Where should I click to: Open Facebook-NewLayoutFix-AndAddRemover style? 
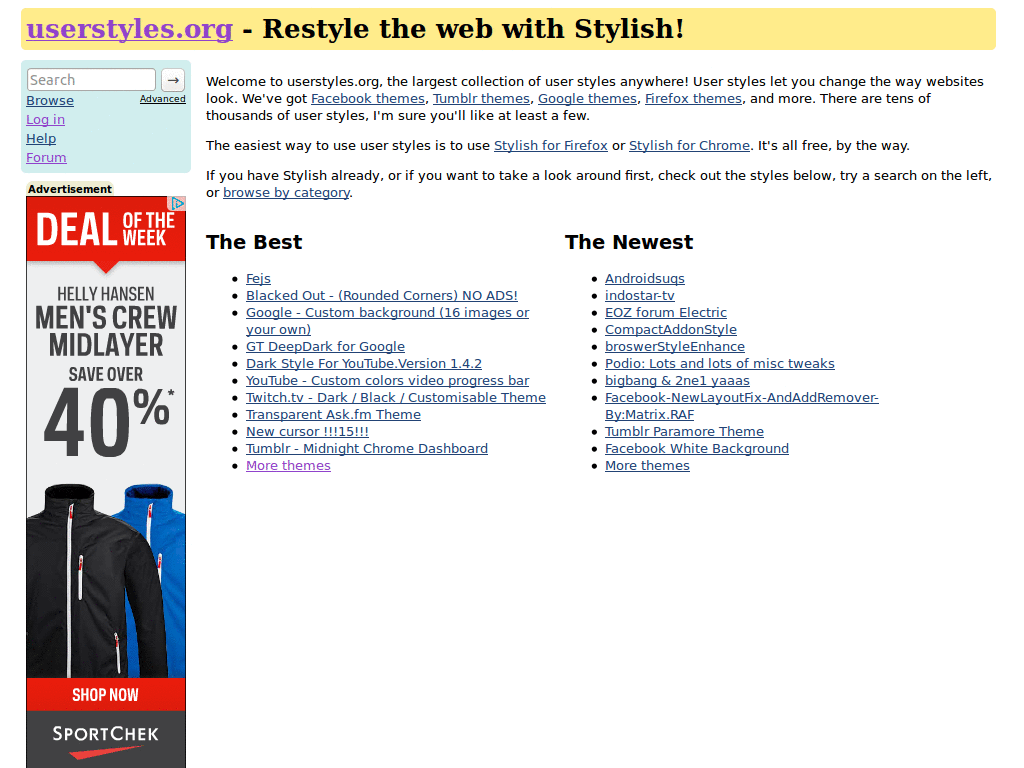point(741,406)
